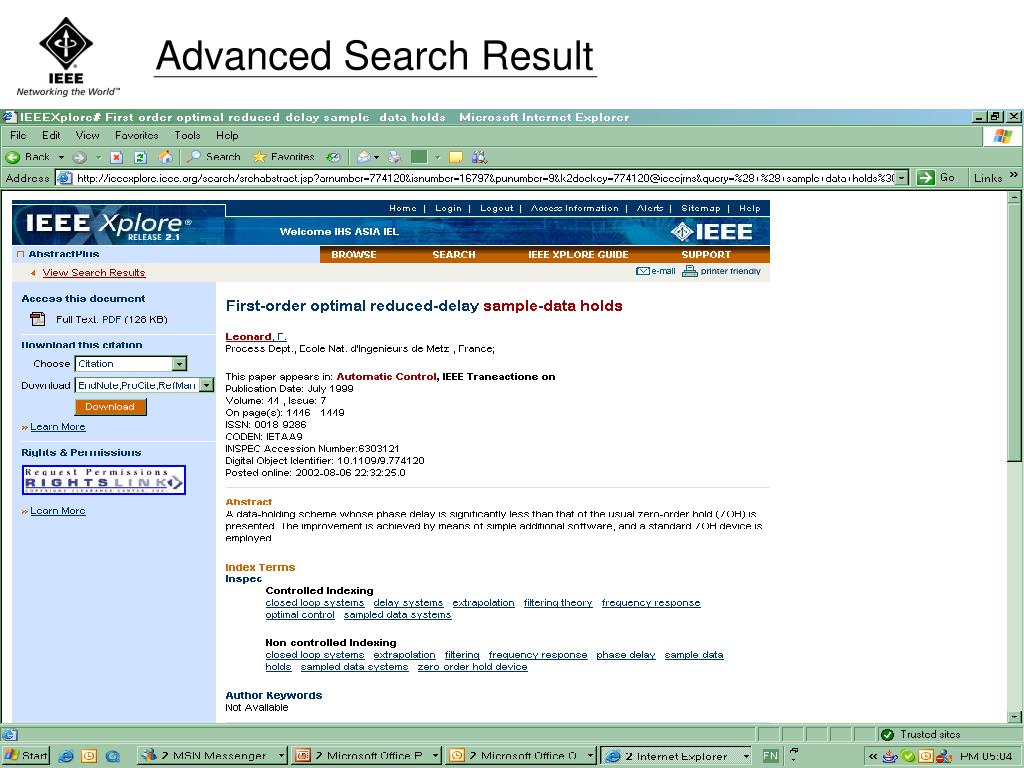Click the vertical scrollbar down arrow
Screen dimensions: 1024x768
(1014, 716)
